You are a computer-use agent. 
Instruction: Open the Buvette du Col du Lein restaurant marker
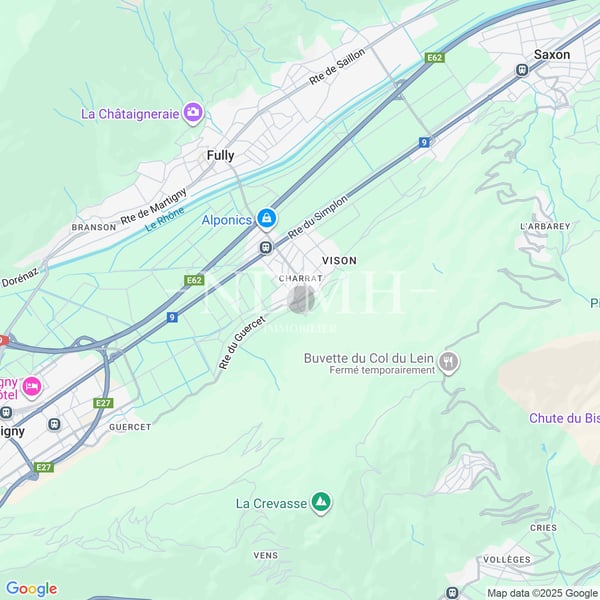click(448, 362)
